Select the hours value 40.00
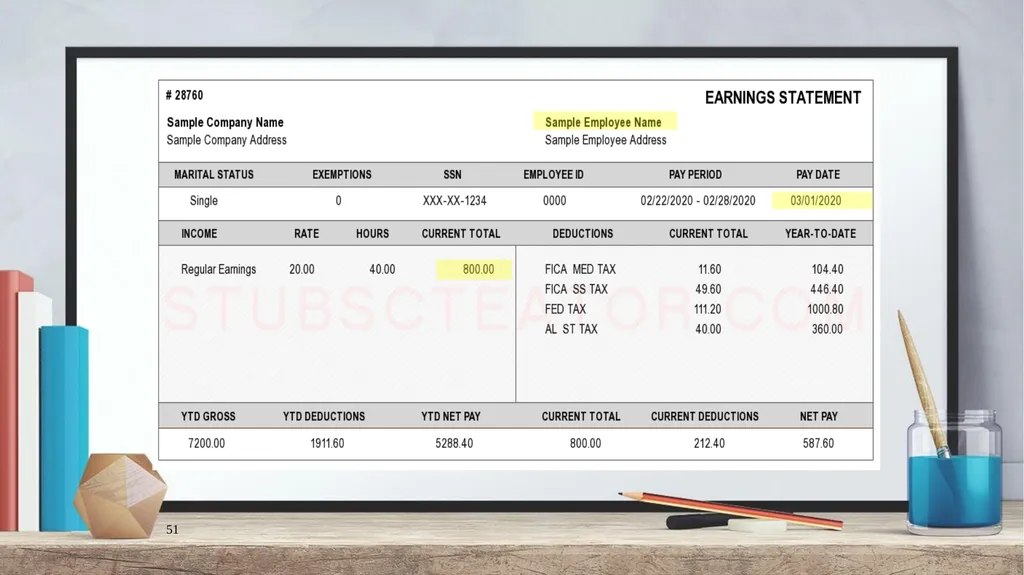The height and width of the screenshot is (575, 1024). pyautogui.click(x=382, y=269)
